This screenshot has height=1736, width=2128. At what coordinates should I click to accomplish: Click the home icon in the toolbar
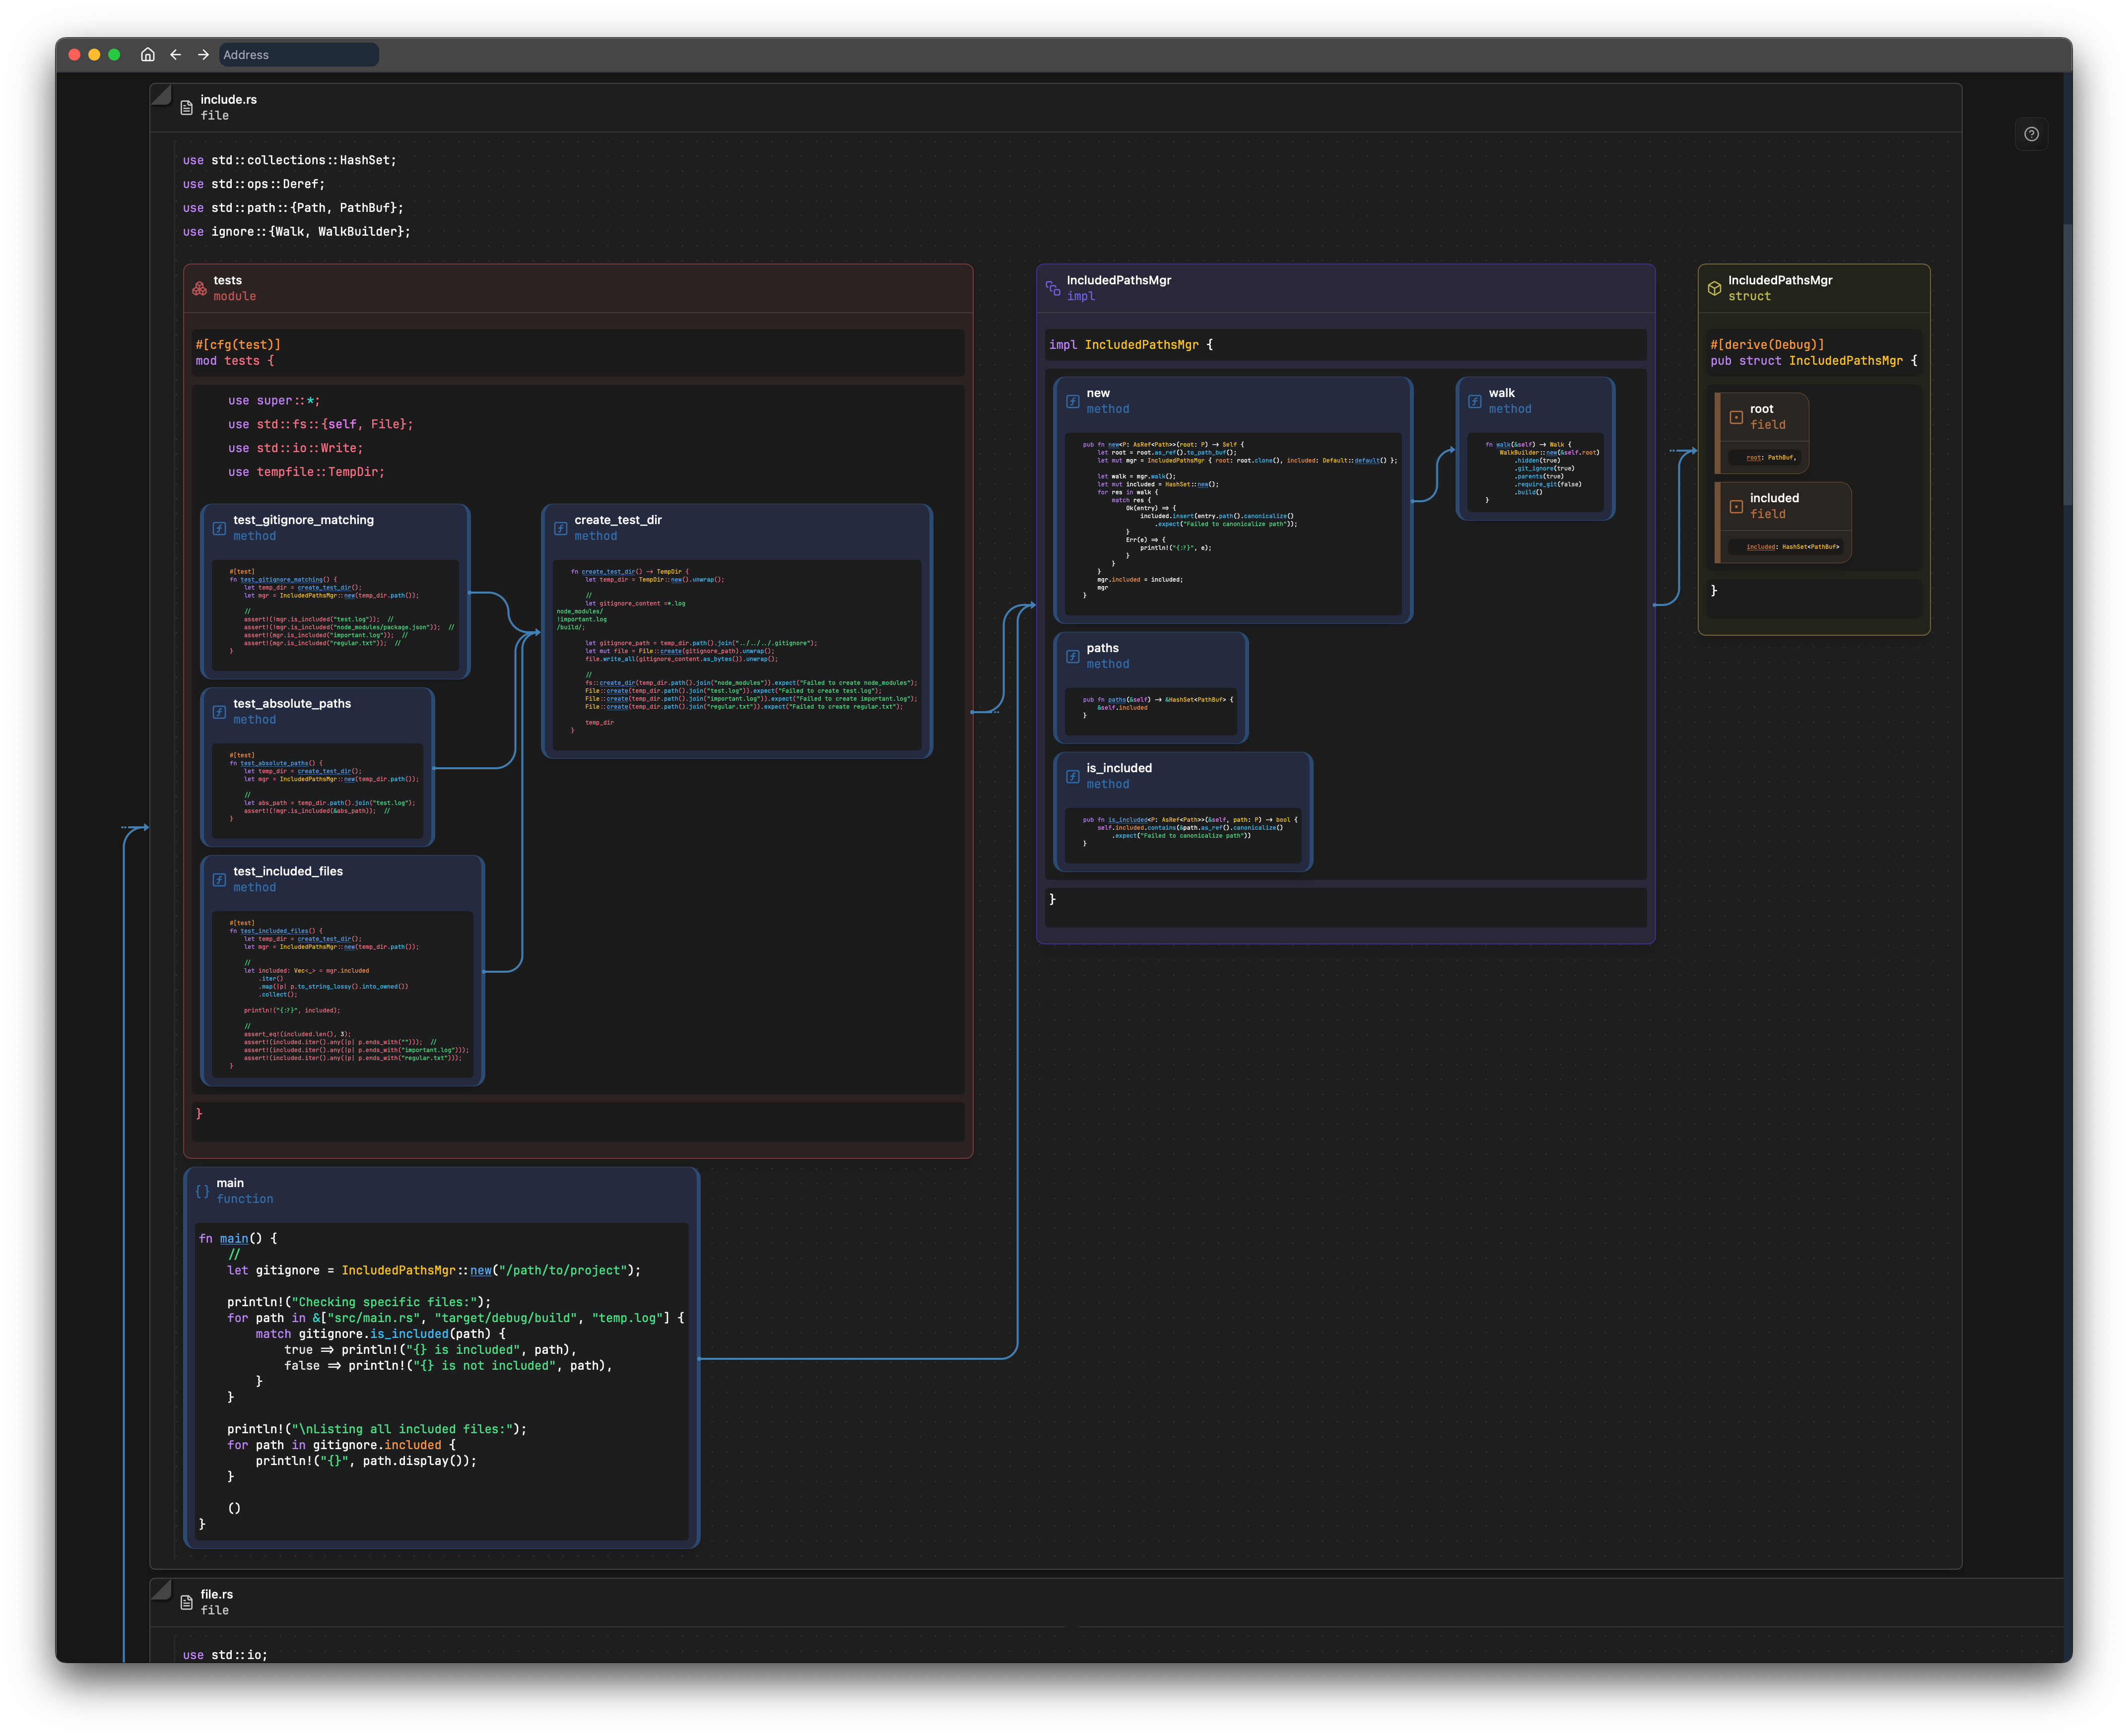(148, 55)
